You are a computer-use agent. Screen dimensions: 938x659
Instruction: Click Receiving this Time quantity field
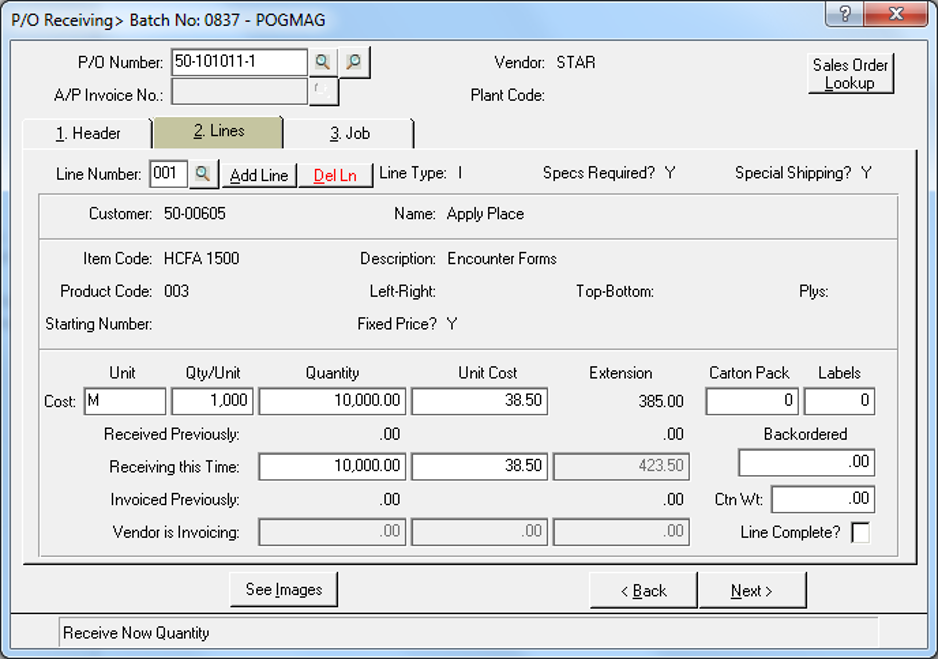tap(332, 466)
